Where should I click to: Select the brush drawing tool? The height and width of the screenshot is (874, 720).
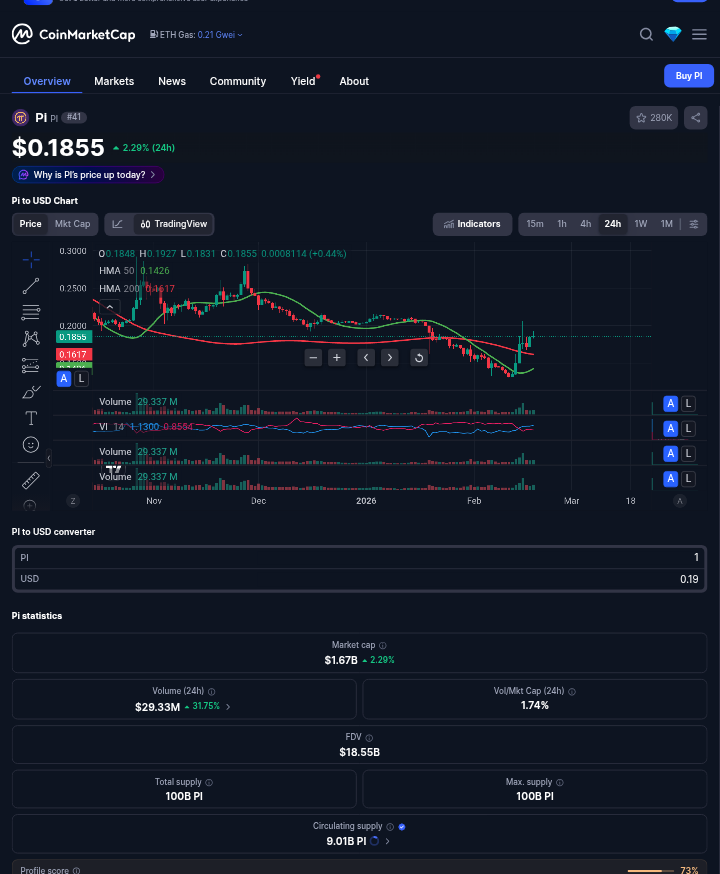pos(31,392)
